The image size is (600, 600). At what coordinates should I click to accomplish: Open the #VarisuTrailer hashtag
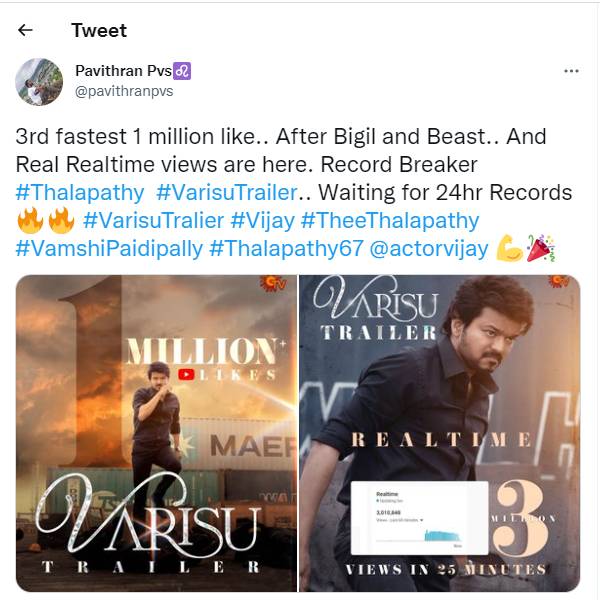(227, 192)
